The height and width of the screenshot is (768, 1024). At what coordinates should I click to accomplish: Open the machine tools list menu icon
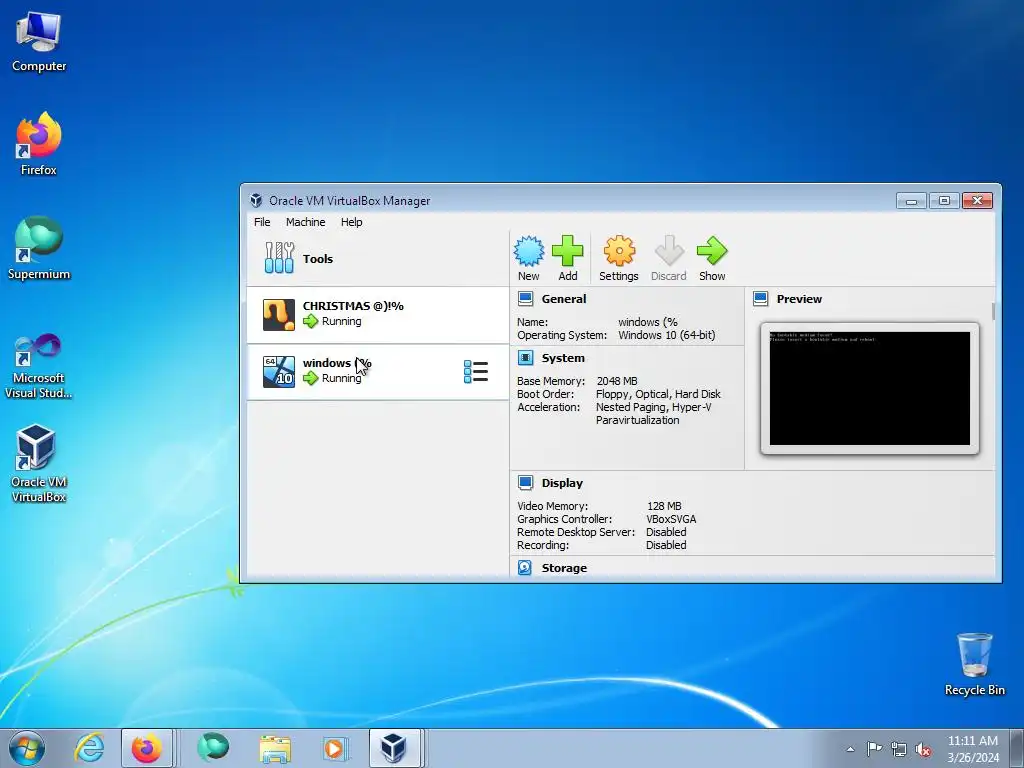click(475, 372)
